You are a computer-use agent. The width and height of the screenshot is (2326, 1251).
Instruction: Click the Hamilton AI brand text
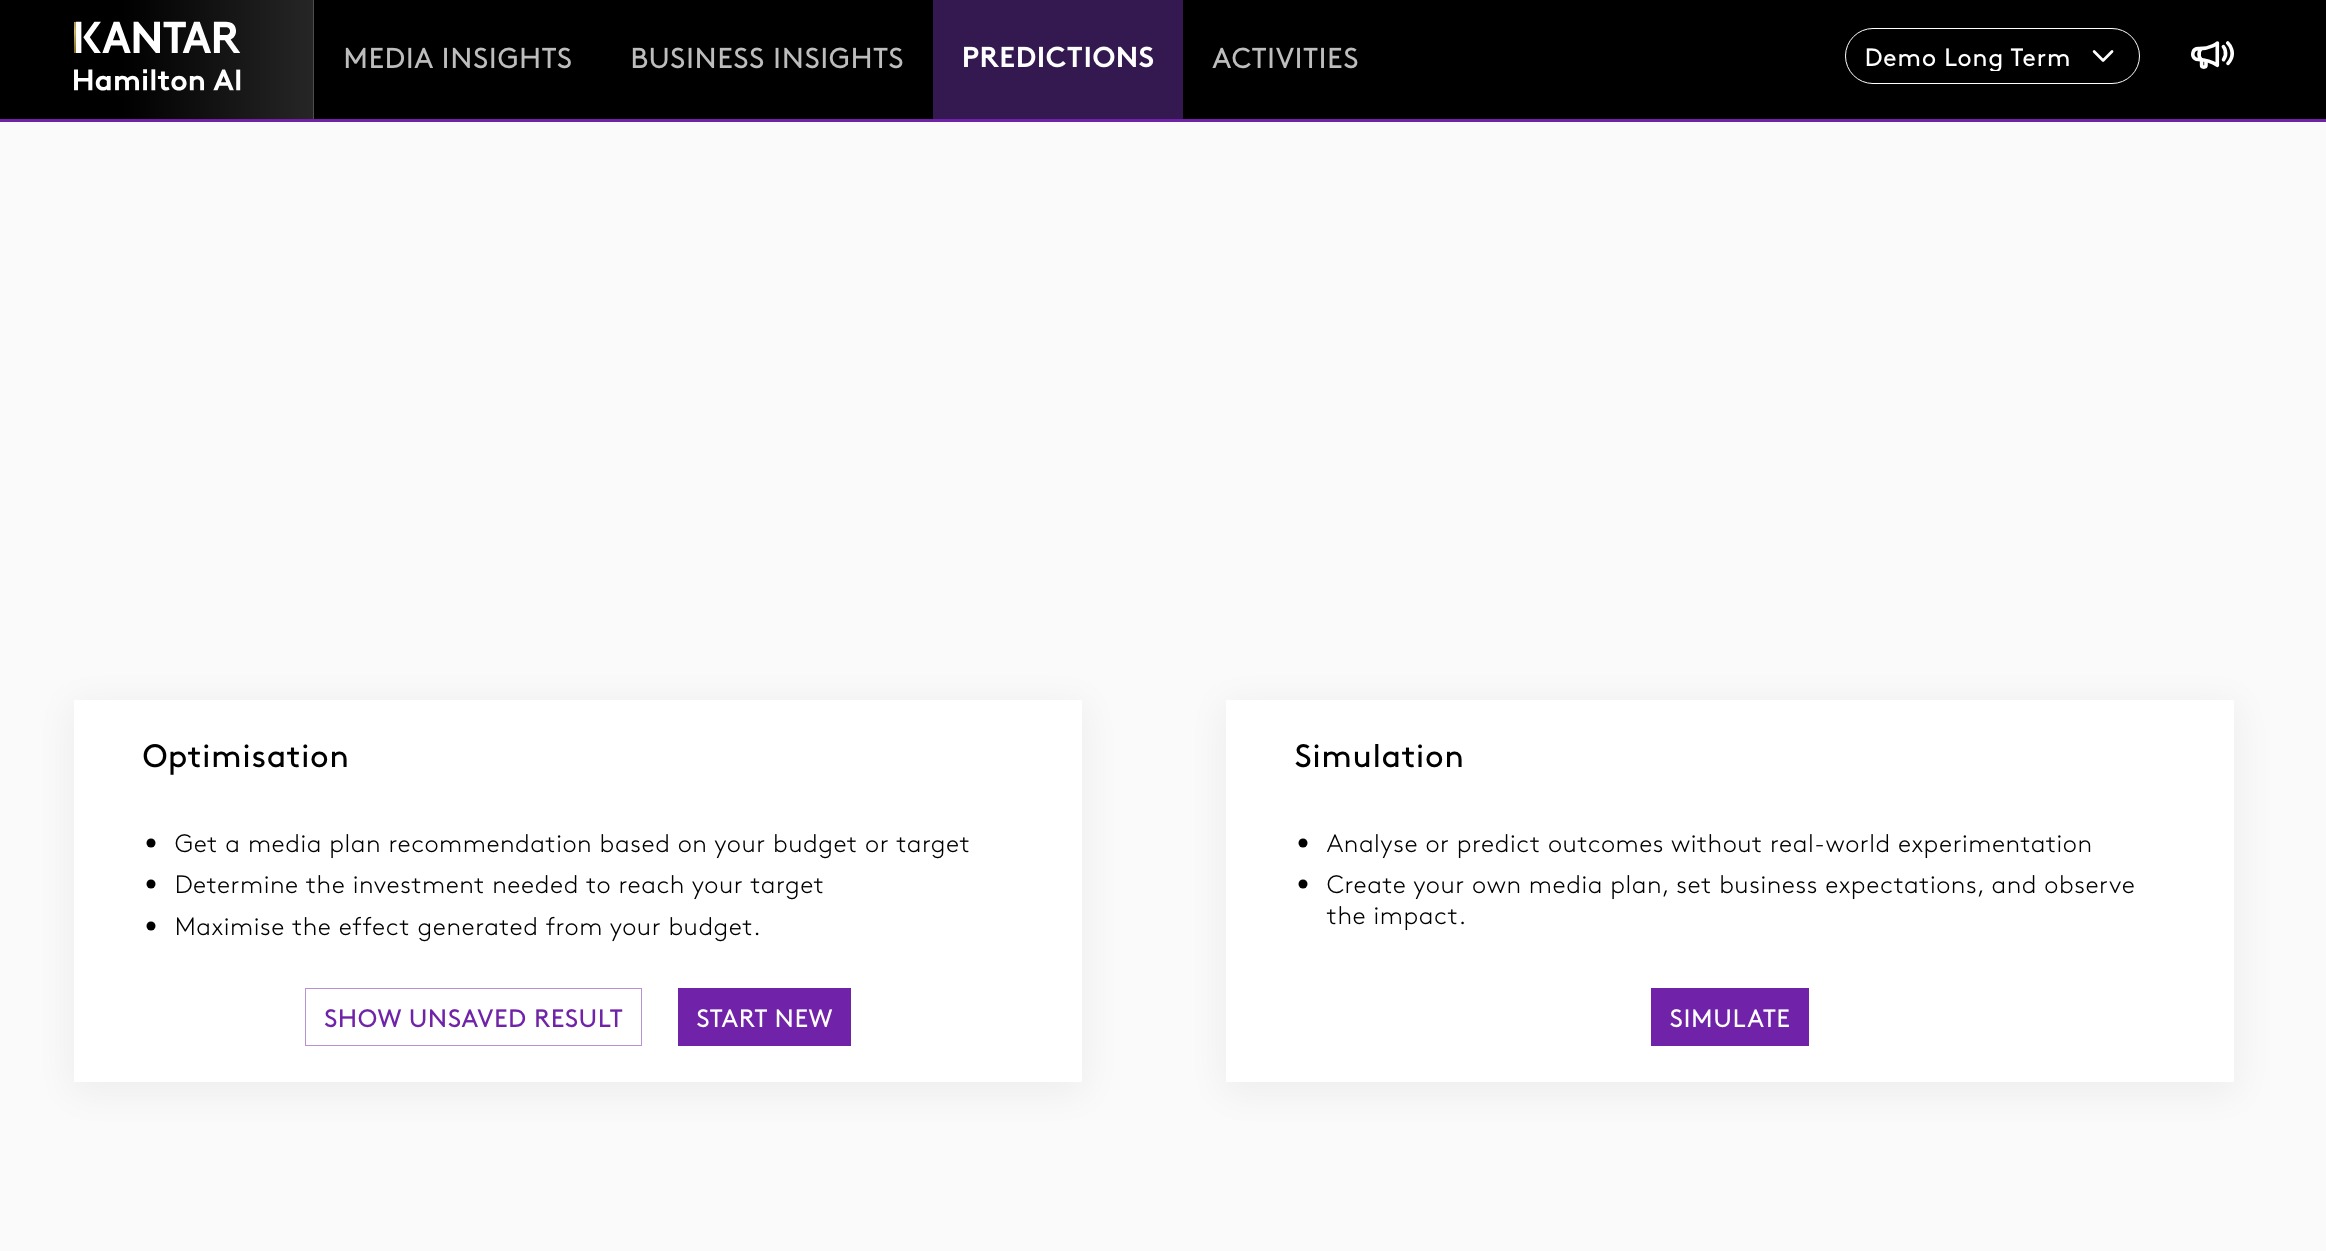157,81
